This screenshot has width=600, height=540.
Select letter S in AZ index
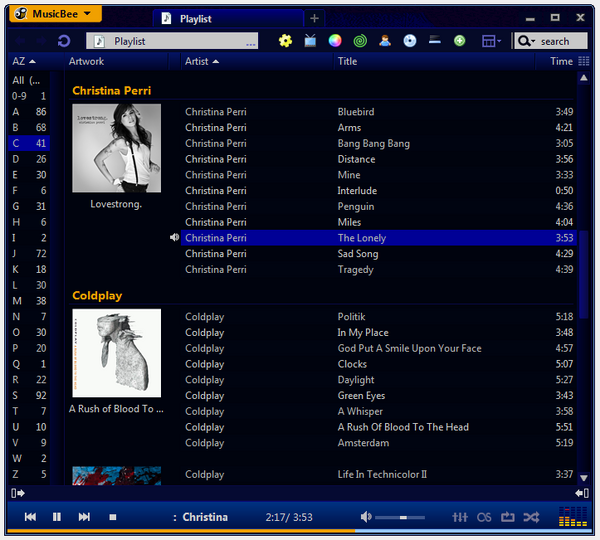[29, 395]
